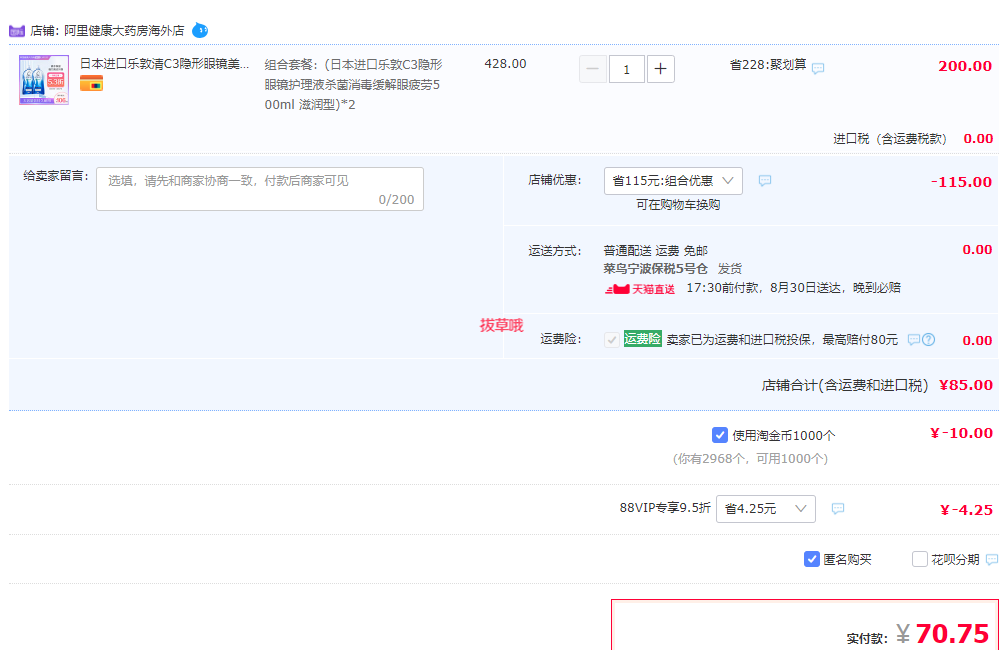Toggle the 运费险 shipping insurance checkbox
The height and width of the screenshot is (650, 1003).
pos(612,340)
